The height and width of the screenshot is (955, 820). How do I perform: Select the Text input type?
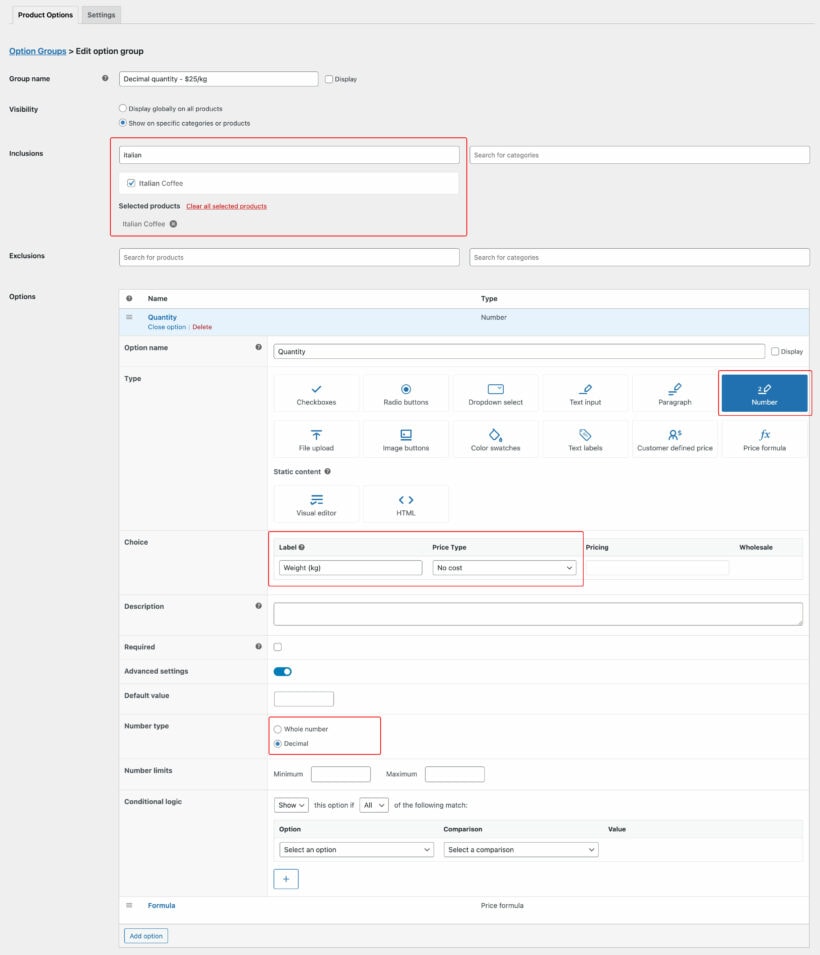[586, 392]
